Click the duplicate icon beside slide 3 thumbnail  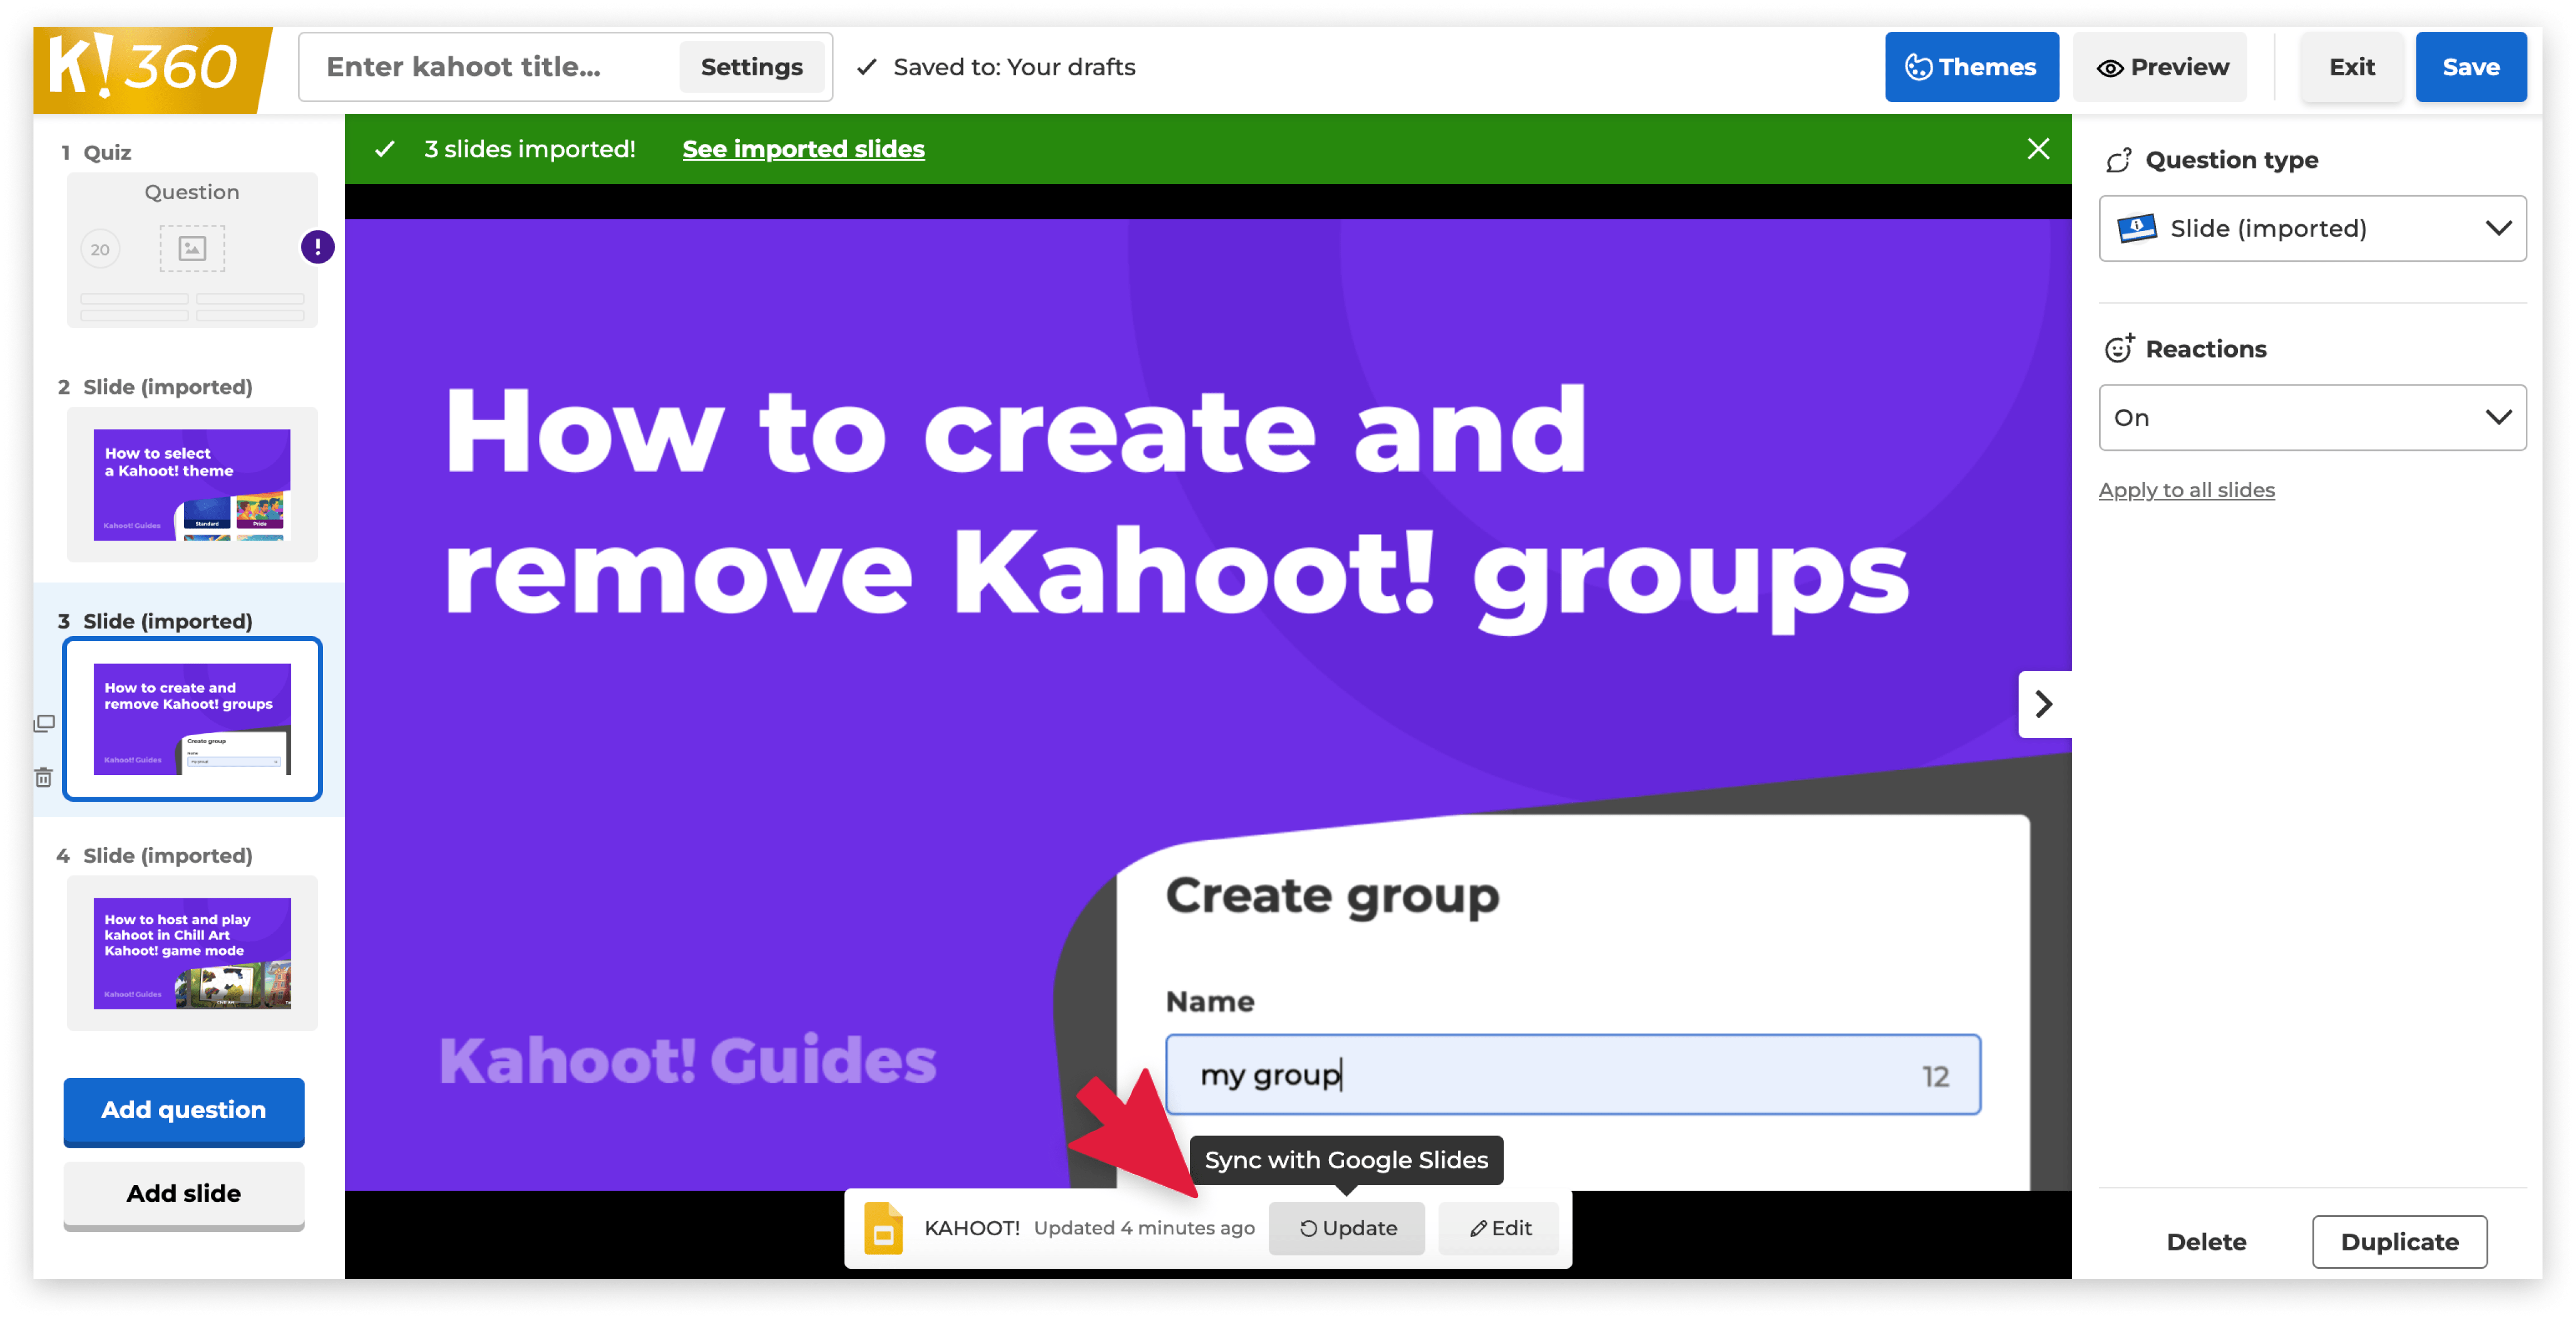(44, 723)
